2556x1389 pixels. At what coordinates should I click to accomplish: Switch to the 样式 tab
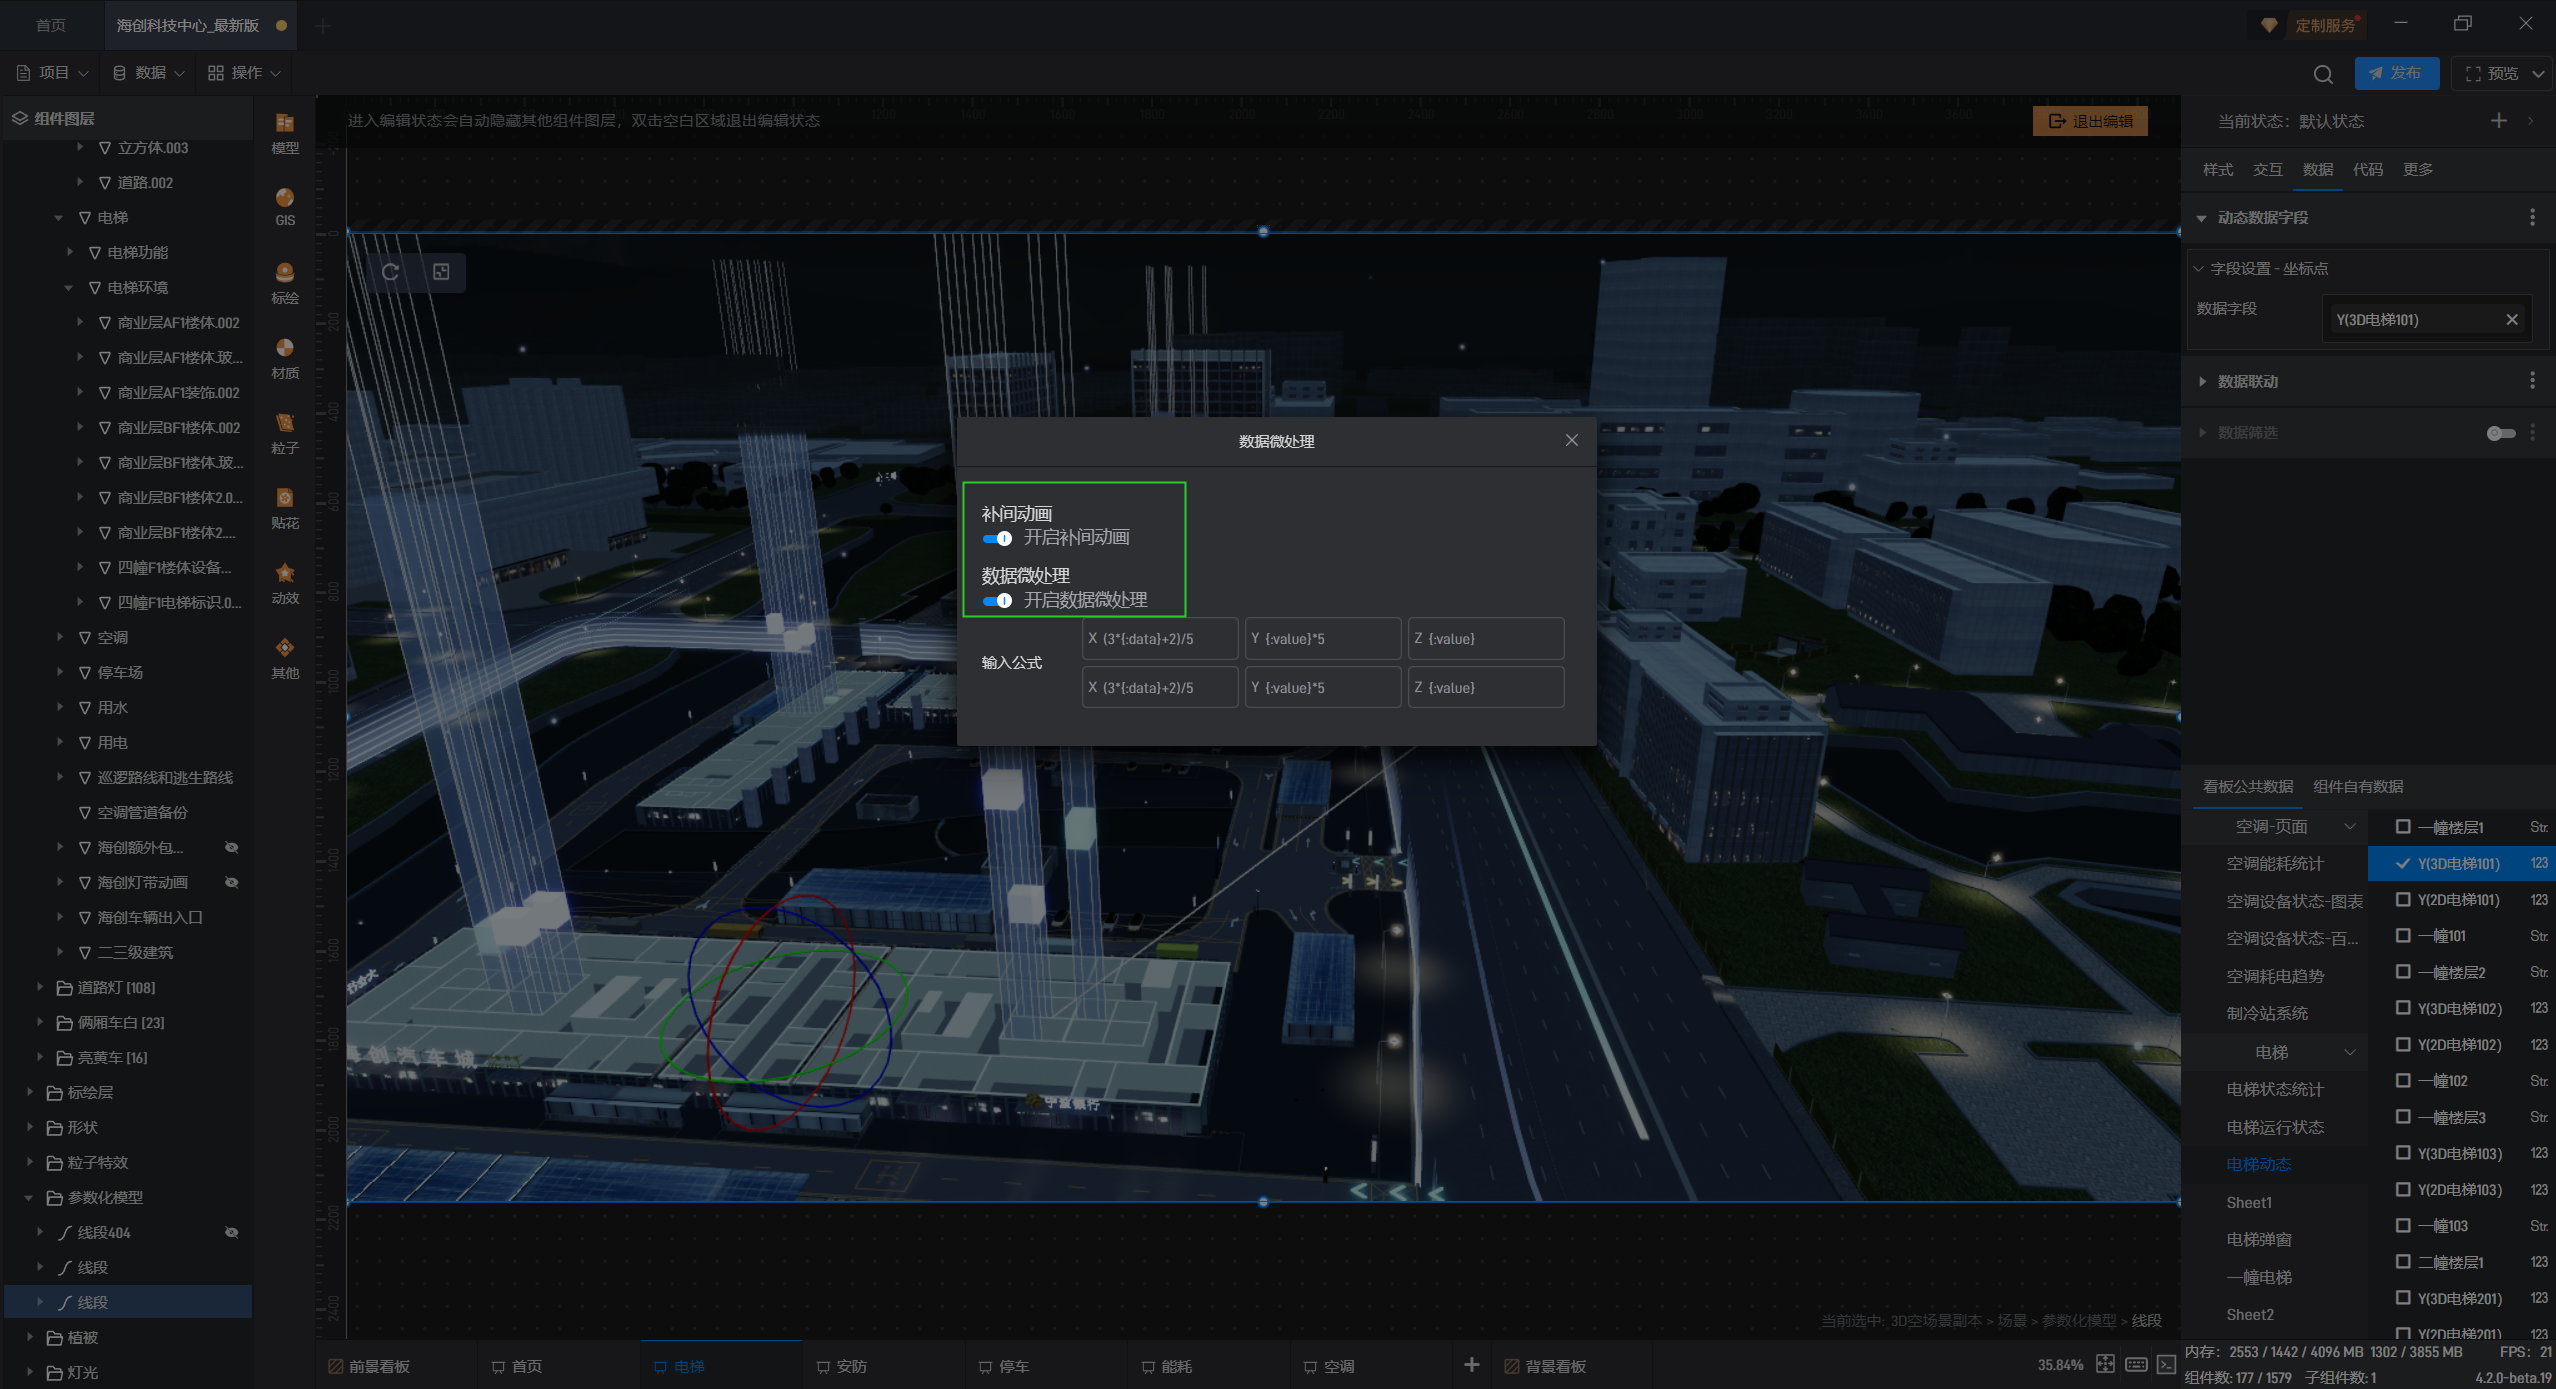pos(2217,169)
